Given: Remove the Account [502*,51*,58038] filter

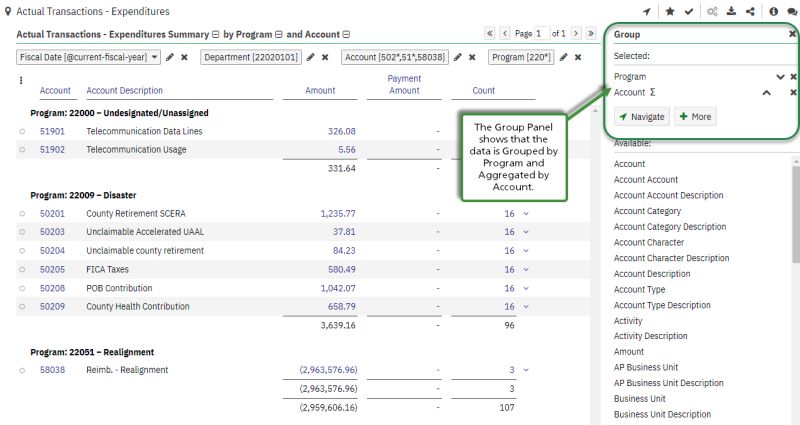Looking at the screenshot, I should 472,57.
